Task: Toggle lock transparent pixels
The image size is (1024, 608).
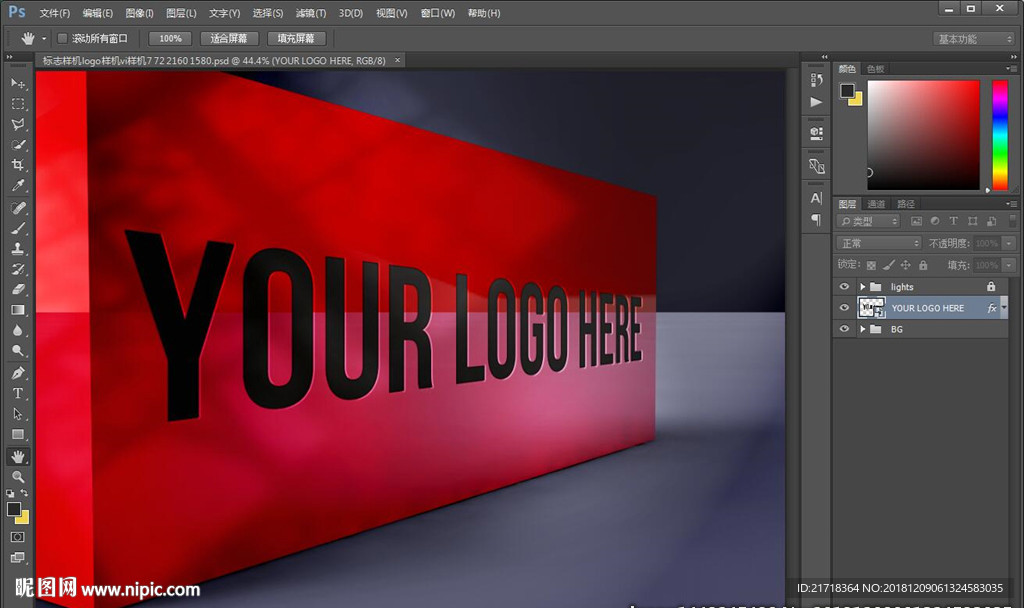Action: (x=871, y=265)
